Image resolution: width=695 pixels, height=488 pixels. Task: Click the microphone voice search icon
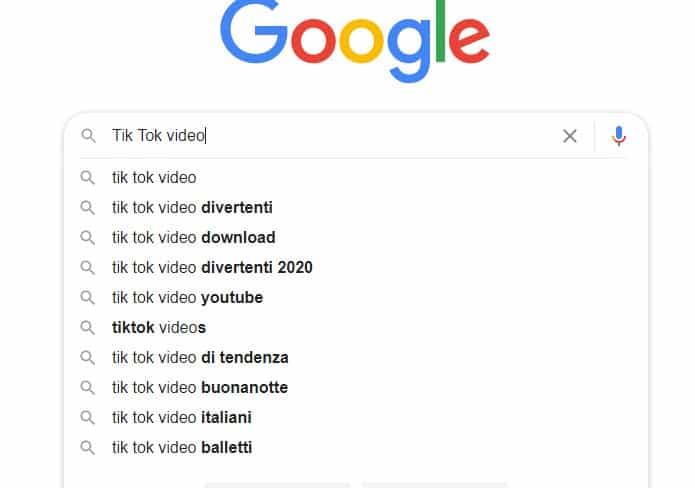[x=619, y=136]
